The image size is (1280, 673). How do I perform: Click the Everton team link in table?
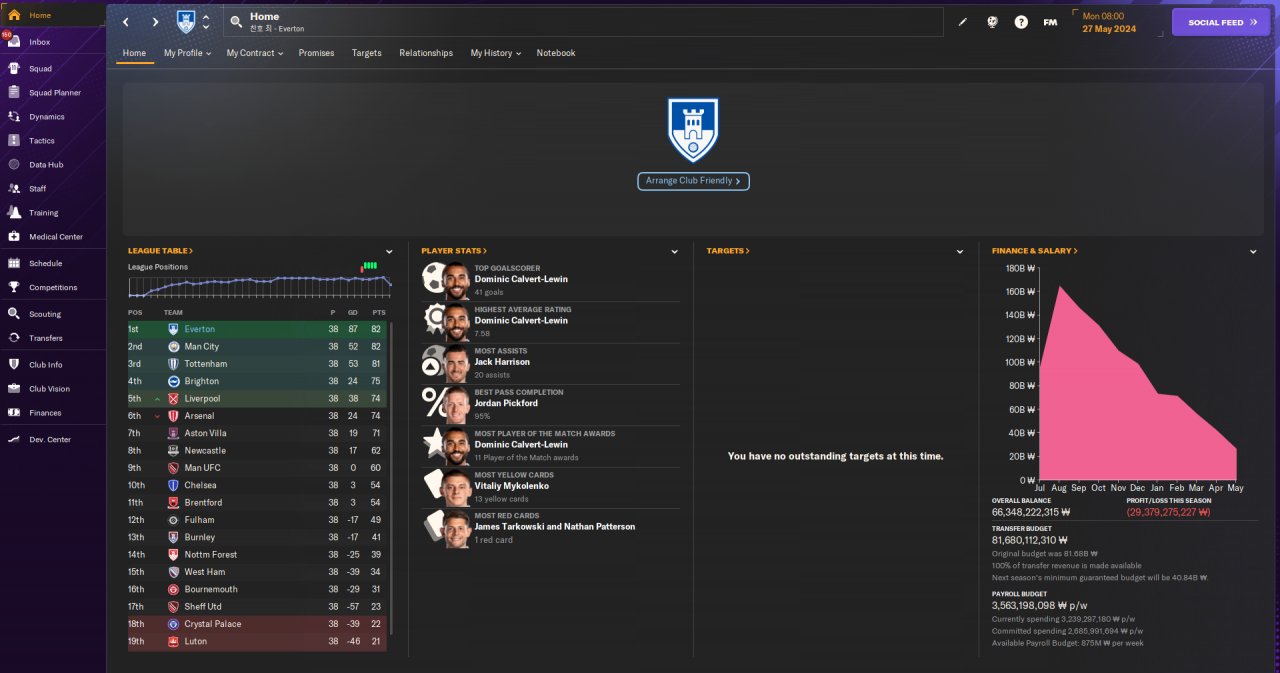click(x=199, y=329)
